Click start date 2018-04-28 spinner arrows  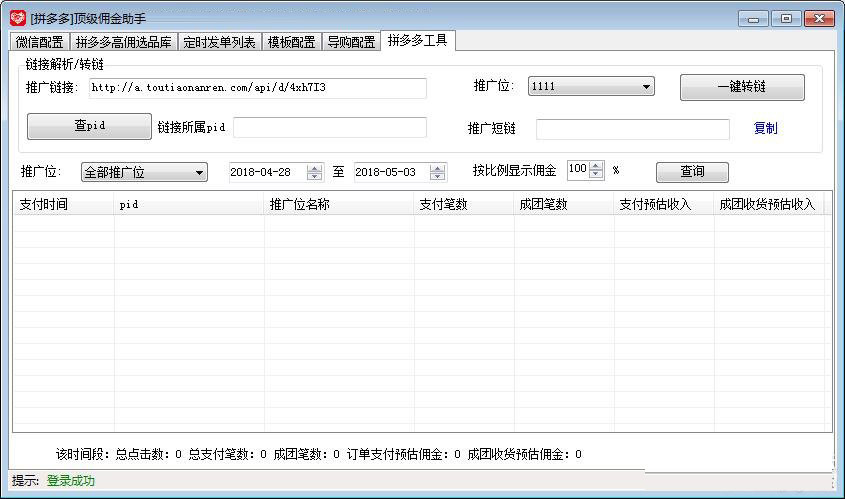[315, 172]
